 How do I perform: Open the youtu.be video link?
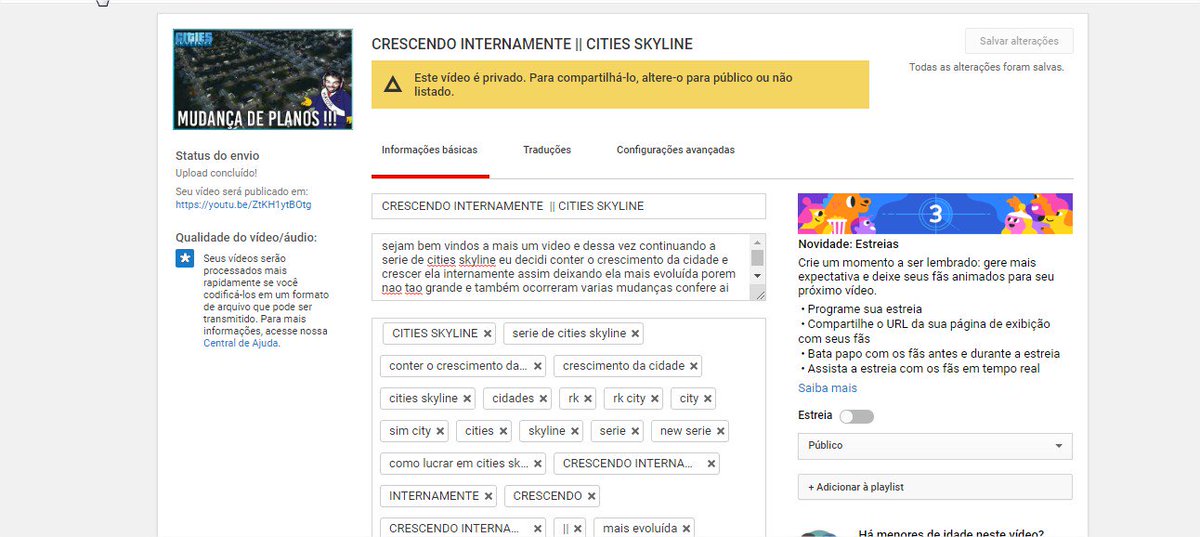[243, 205]
